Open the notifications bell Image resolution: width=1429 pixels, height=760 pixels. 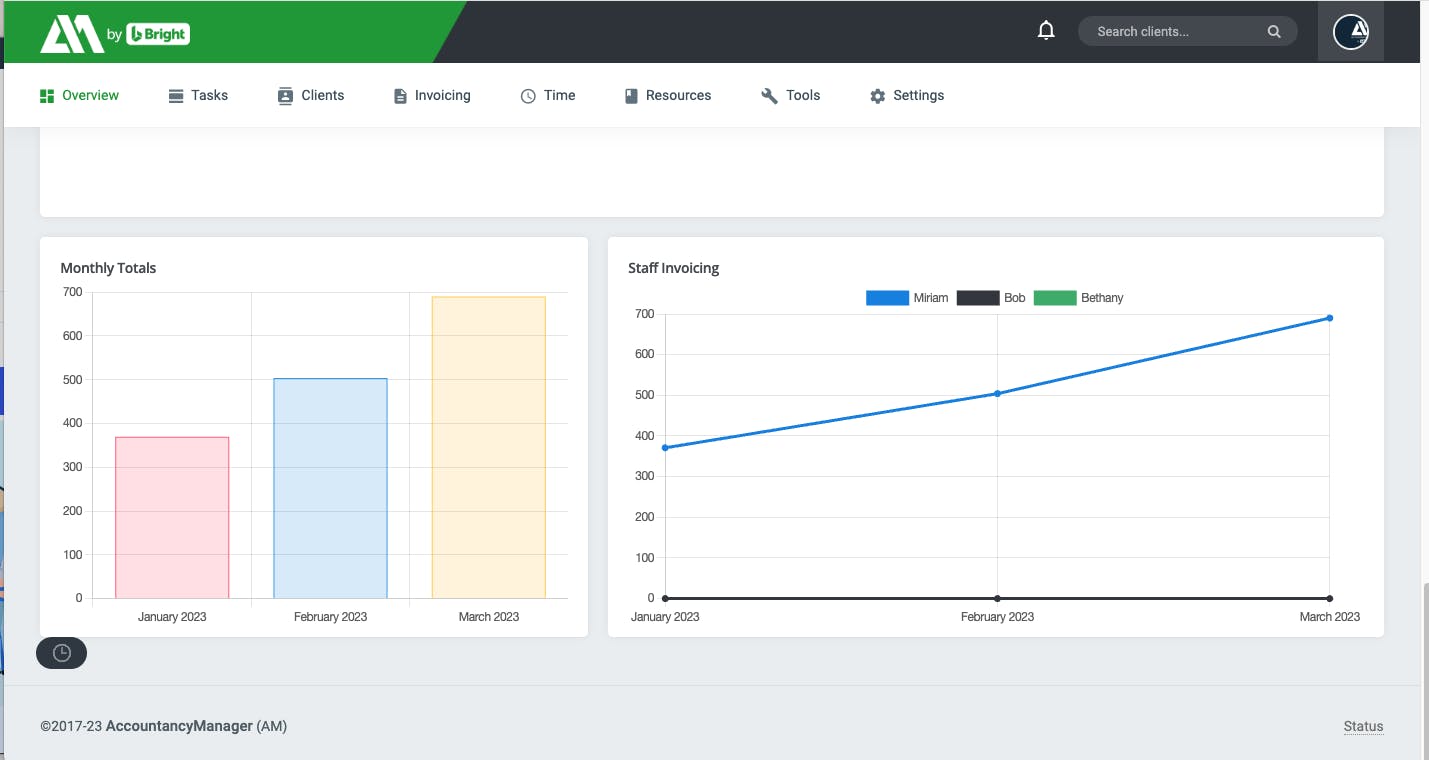1046,31
